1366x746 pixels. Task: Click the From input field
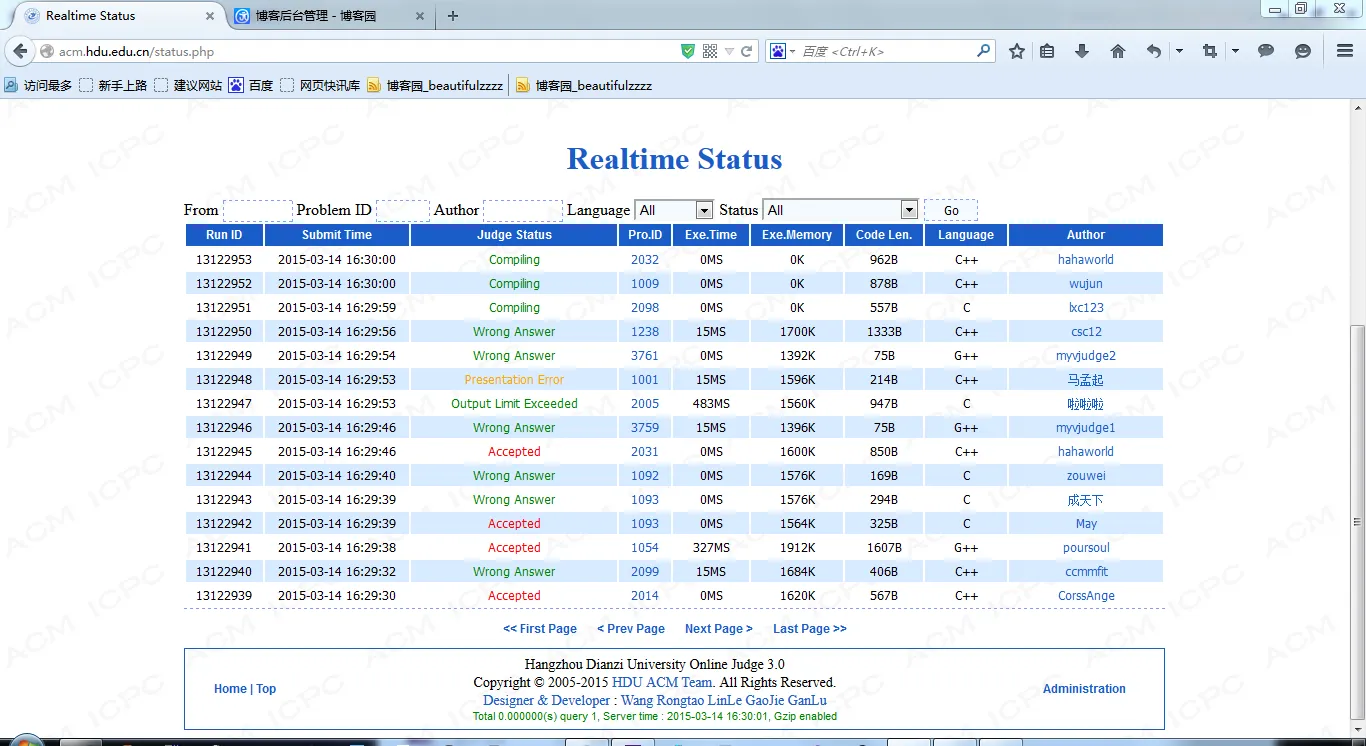point(258,210)
